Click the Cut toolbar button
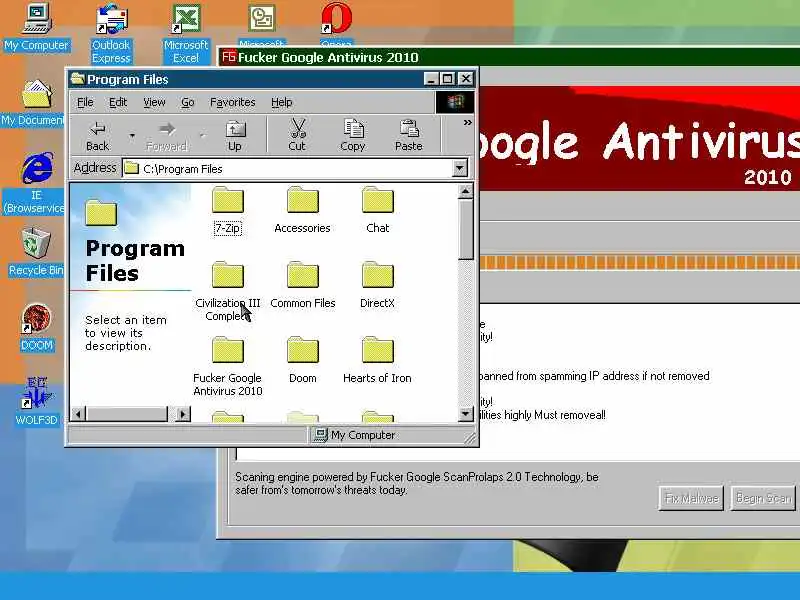800x600 pixels. 297,136
